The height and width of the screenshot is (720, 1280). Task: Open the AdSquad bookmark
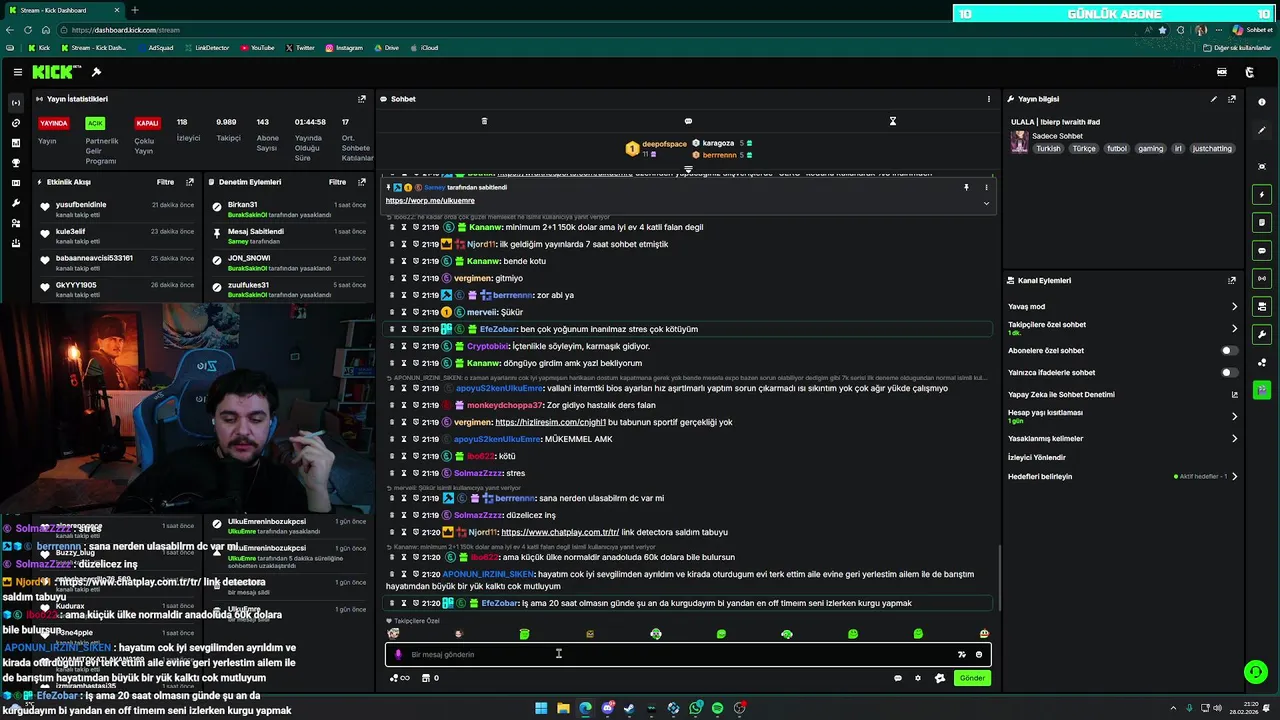tap(155, 48)
